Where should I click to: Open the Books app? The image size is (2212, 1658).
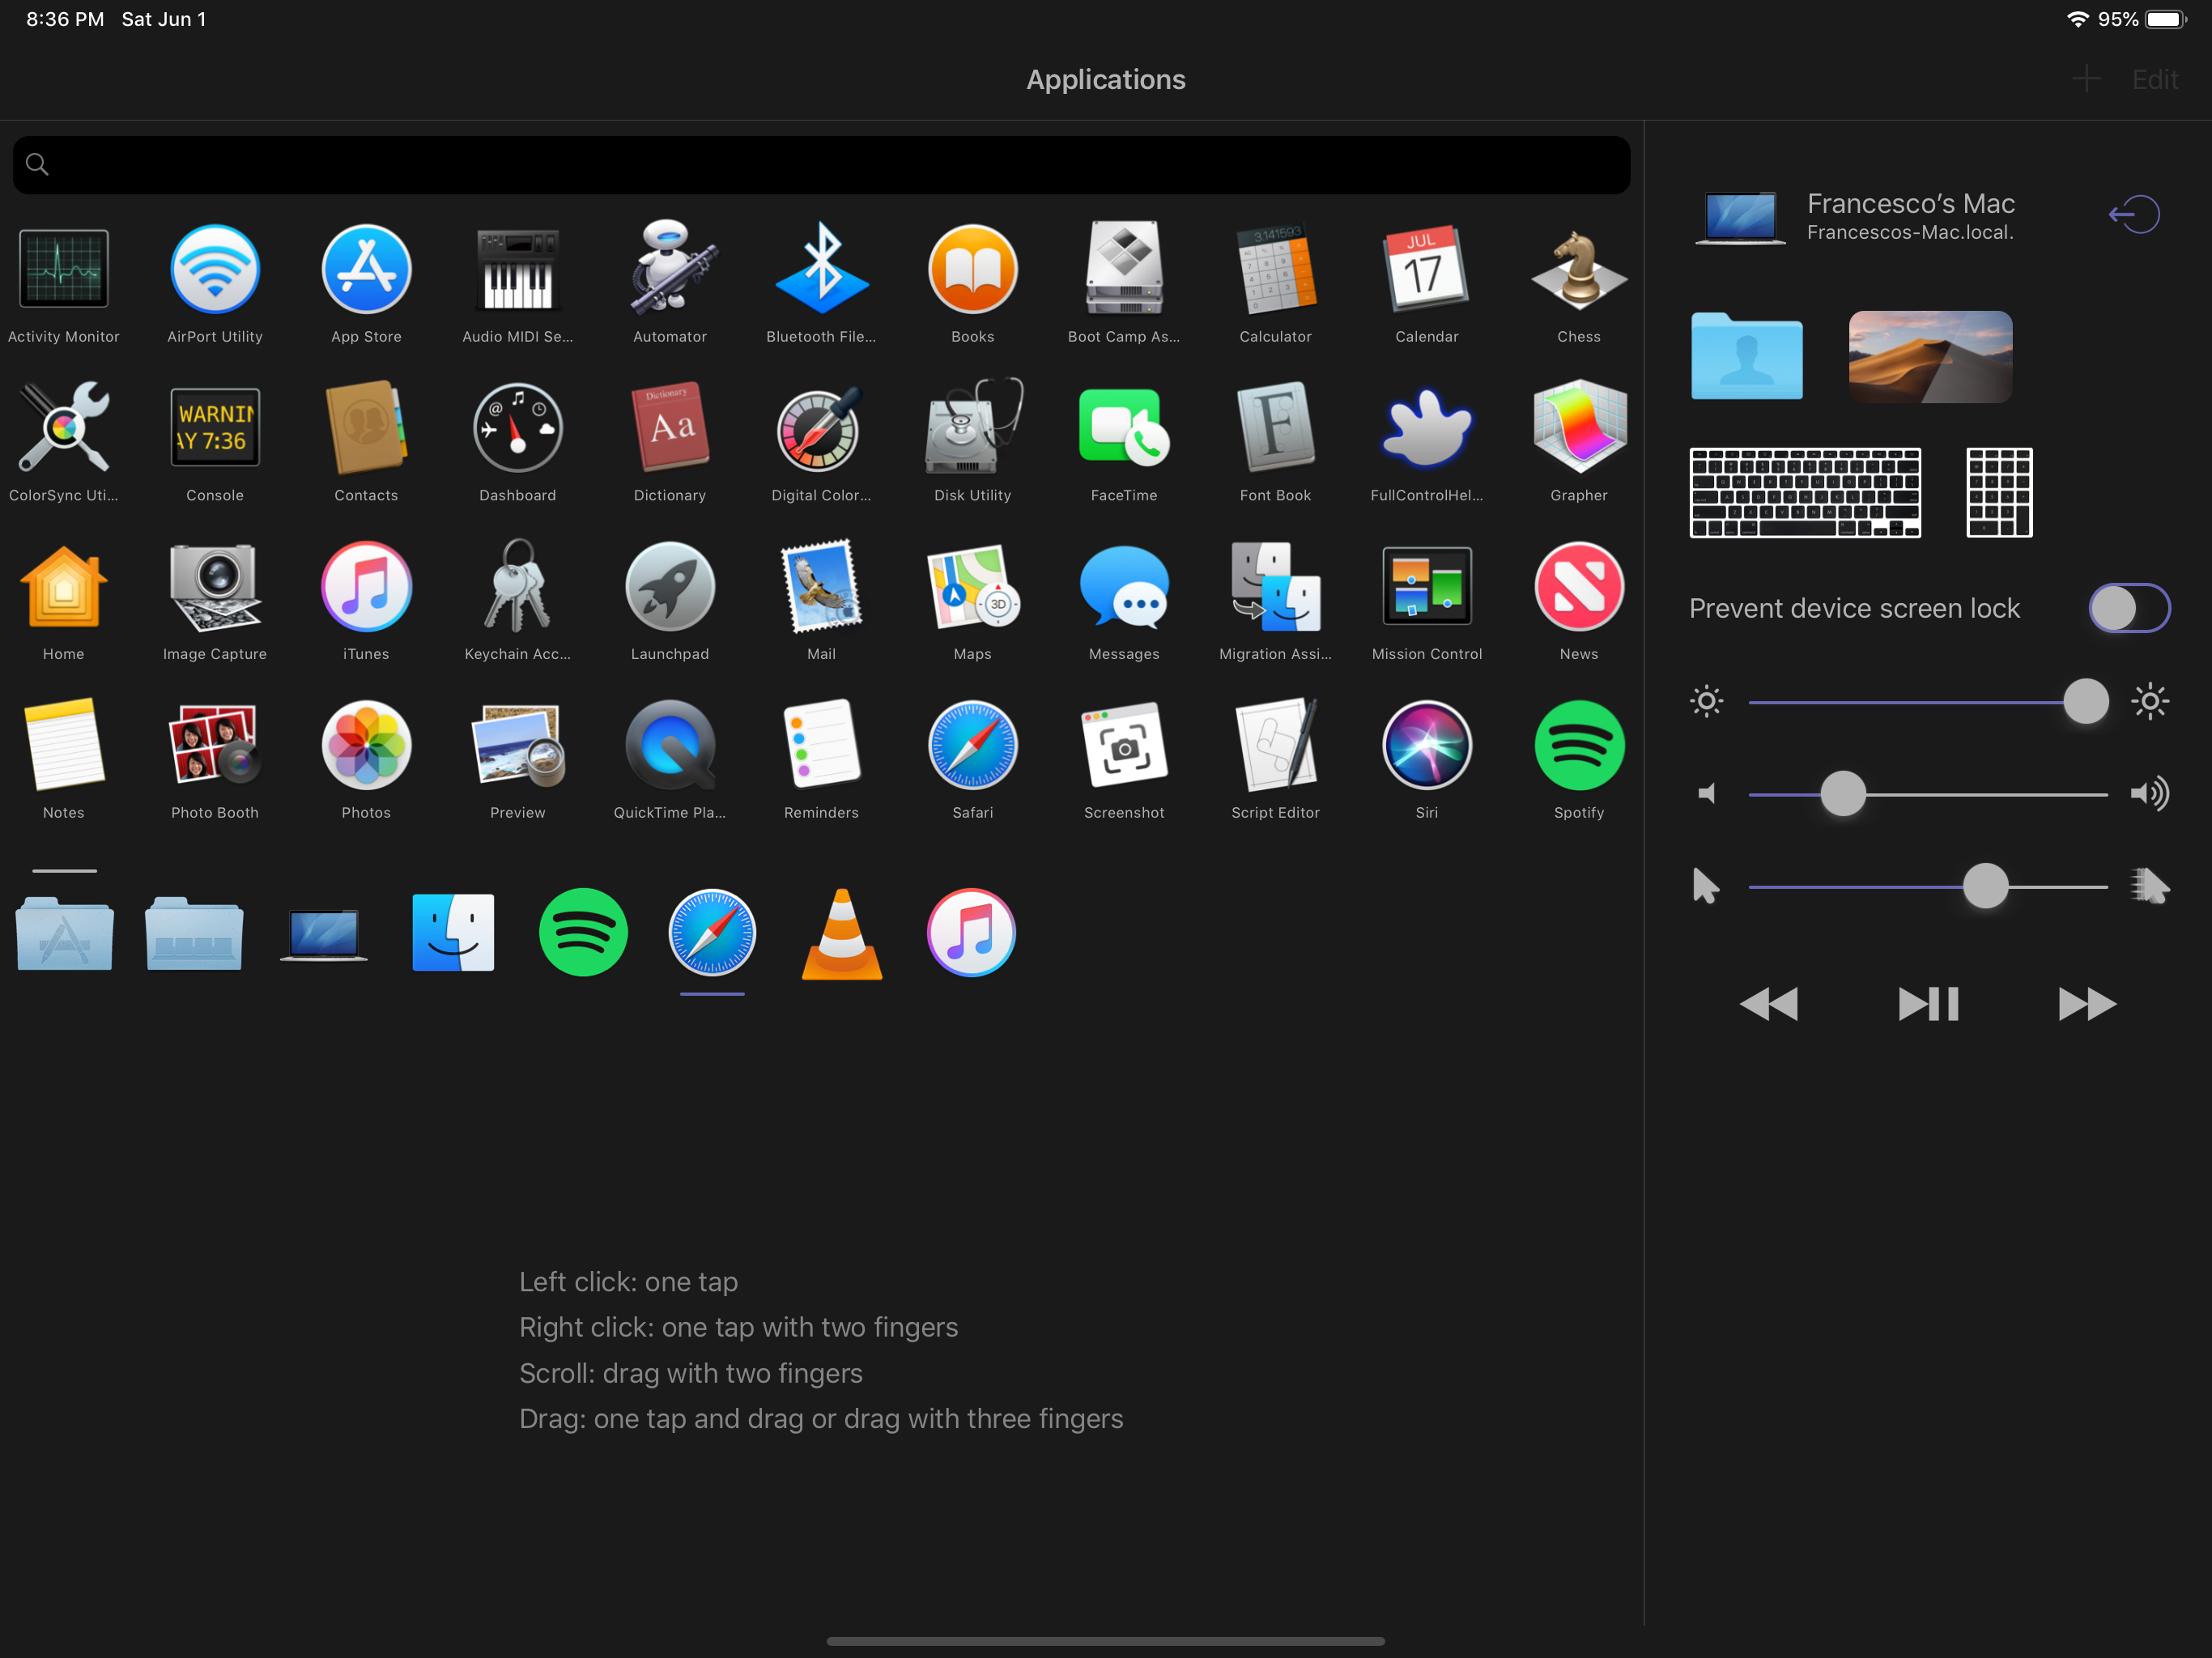[x=973, y=269]
